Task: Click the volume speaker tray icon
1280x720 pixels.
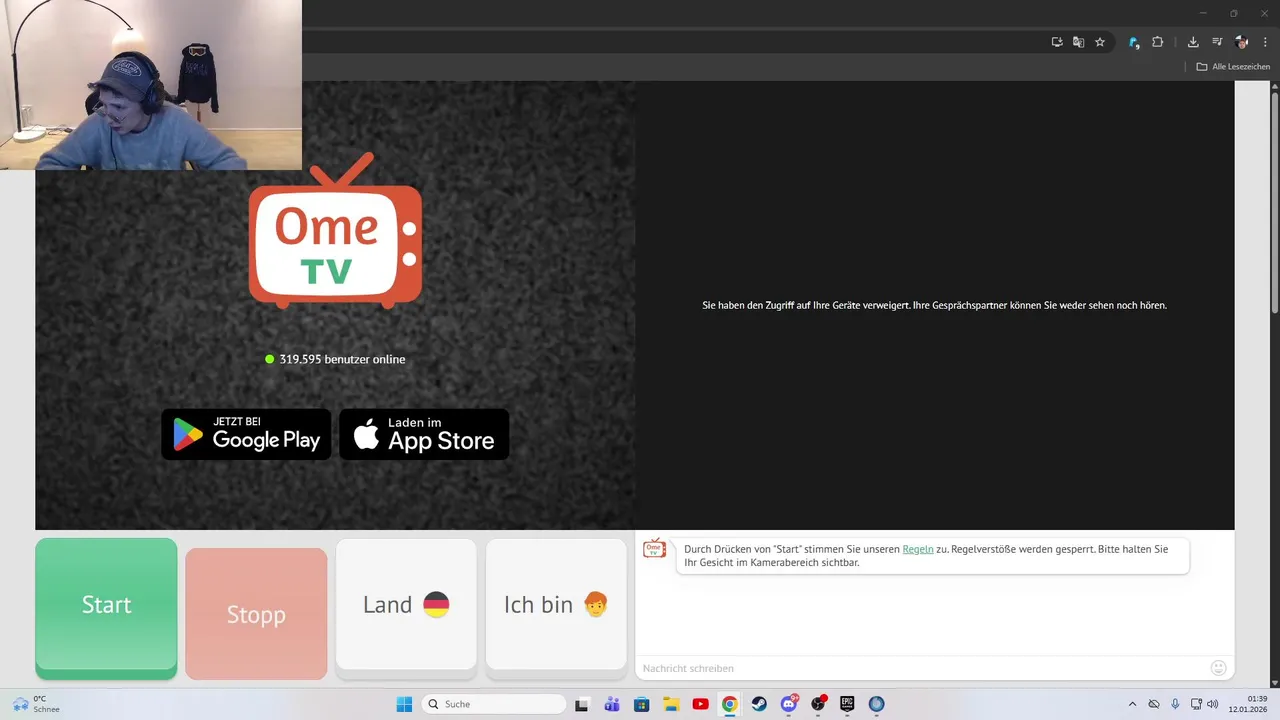Action: pyautogui.click(x=1213, y=704)
